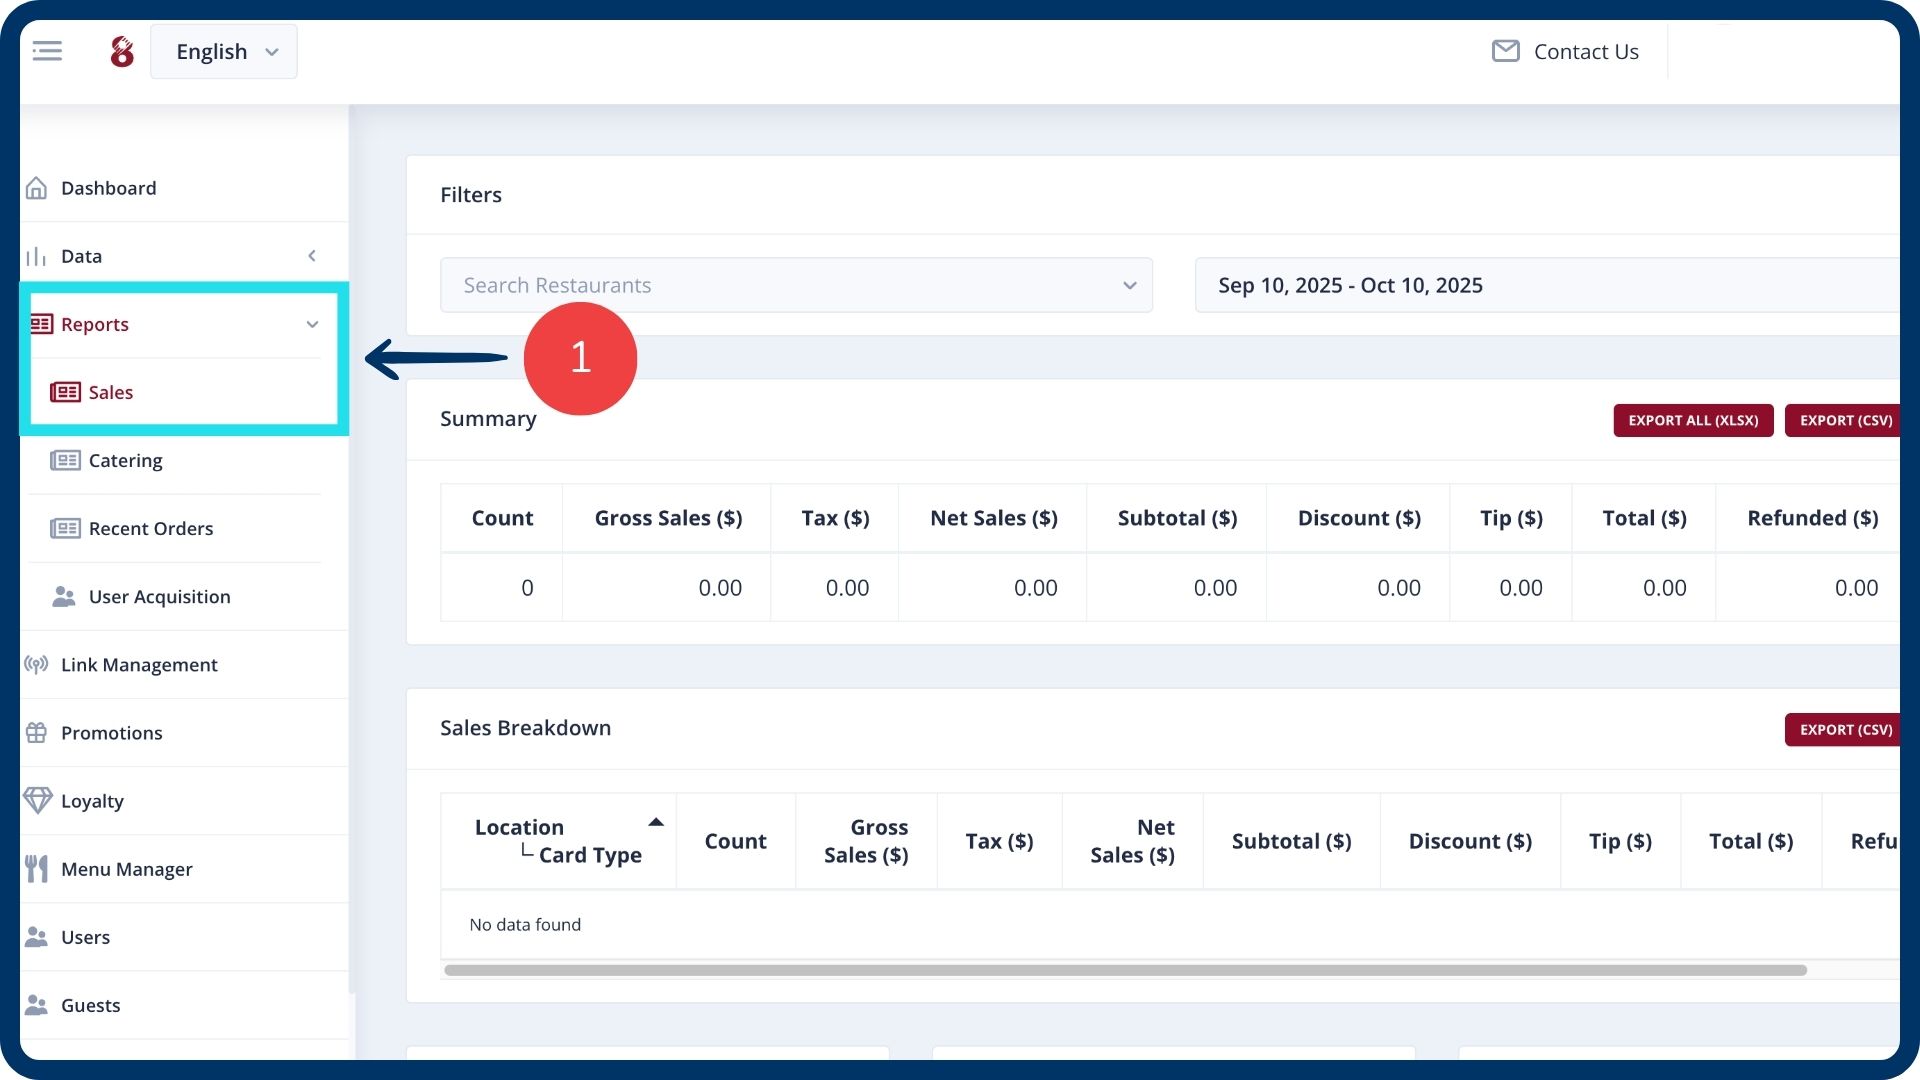
Task: Open the English language dropdown
Action: coord(224,52)
